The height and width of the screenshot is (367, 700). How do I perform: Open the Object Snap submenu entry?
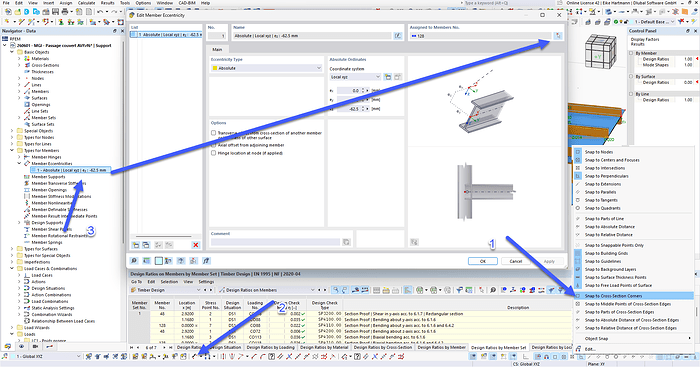pyautogui.click(x=633, y=338)
